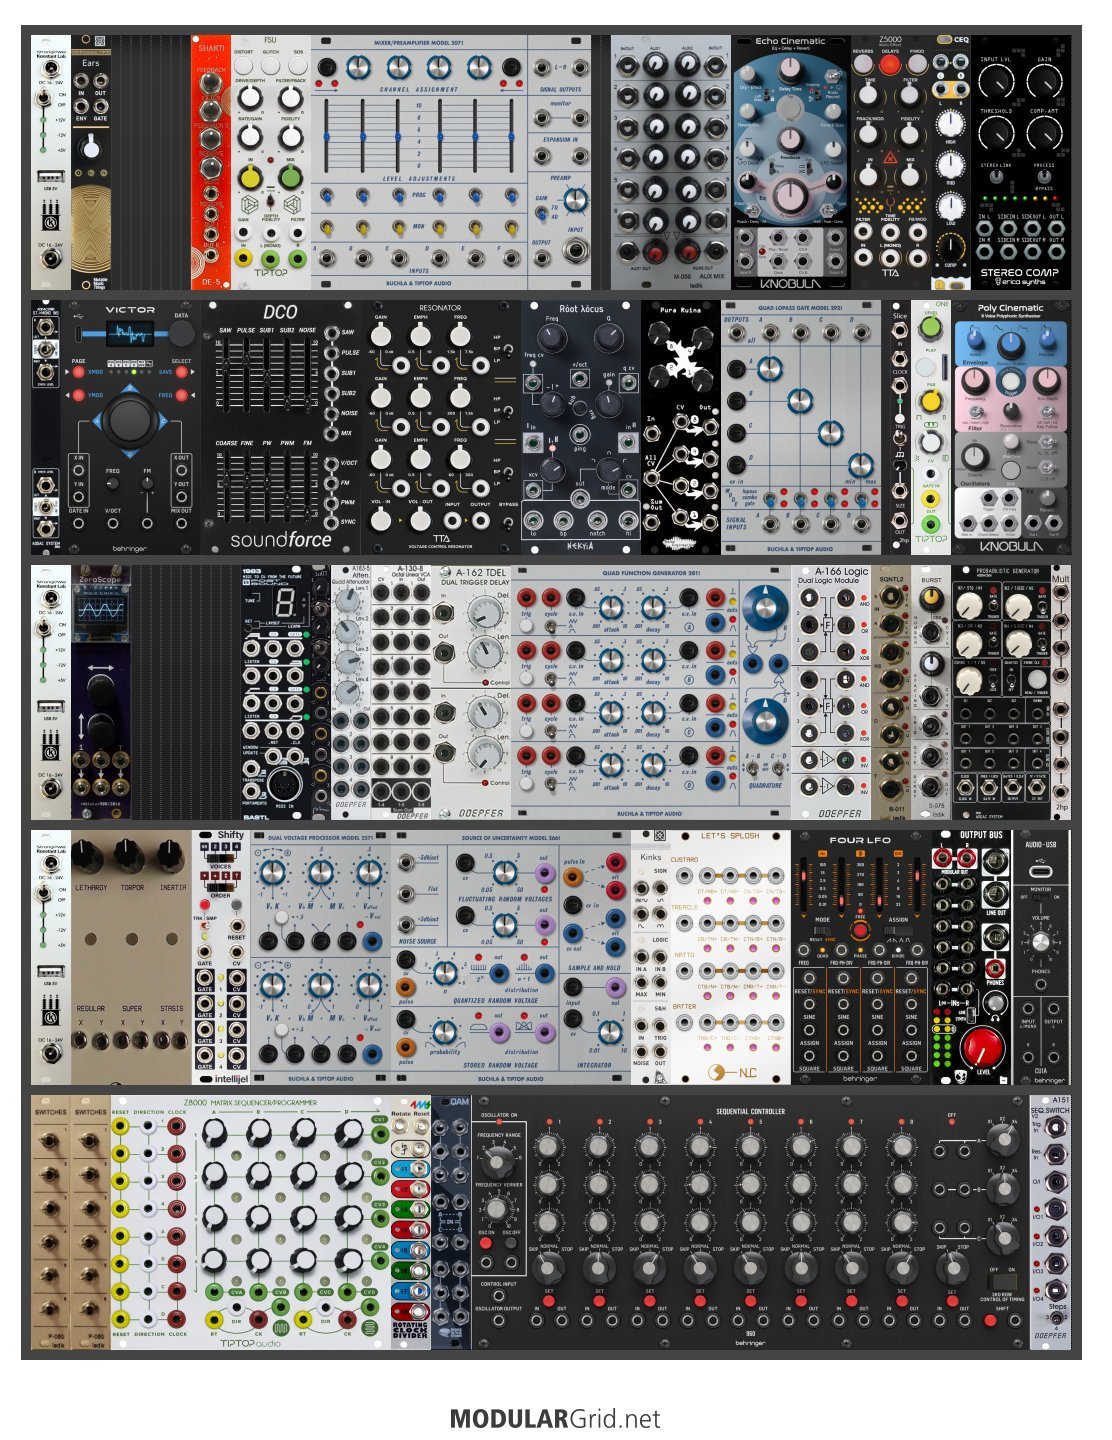
Task: Open the ModularGrid.net logo link
Action: [x=555, y=1418]
